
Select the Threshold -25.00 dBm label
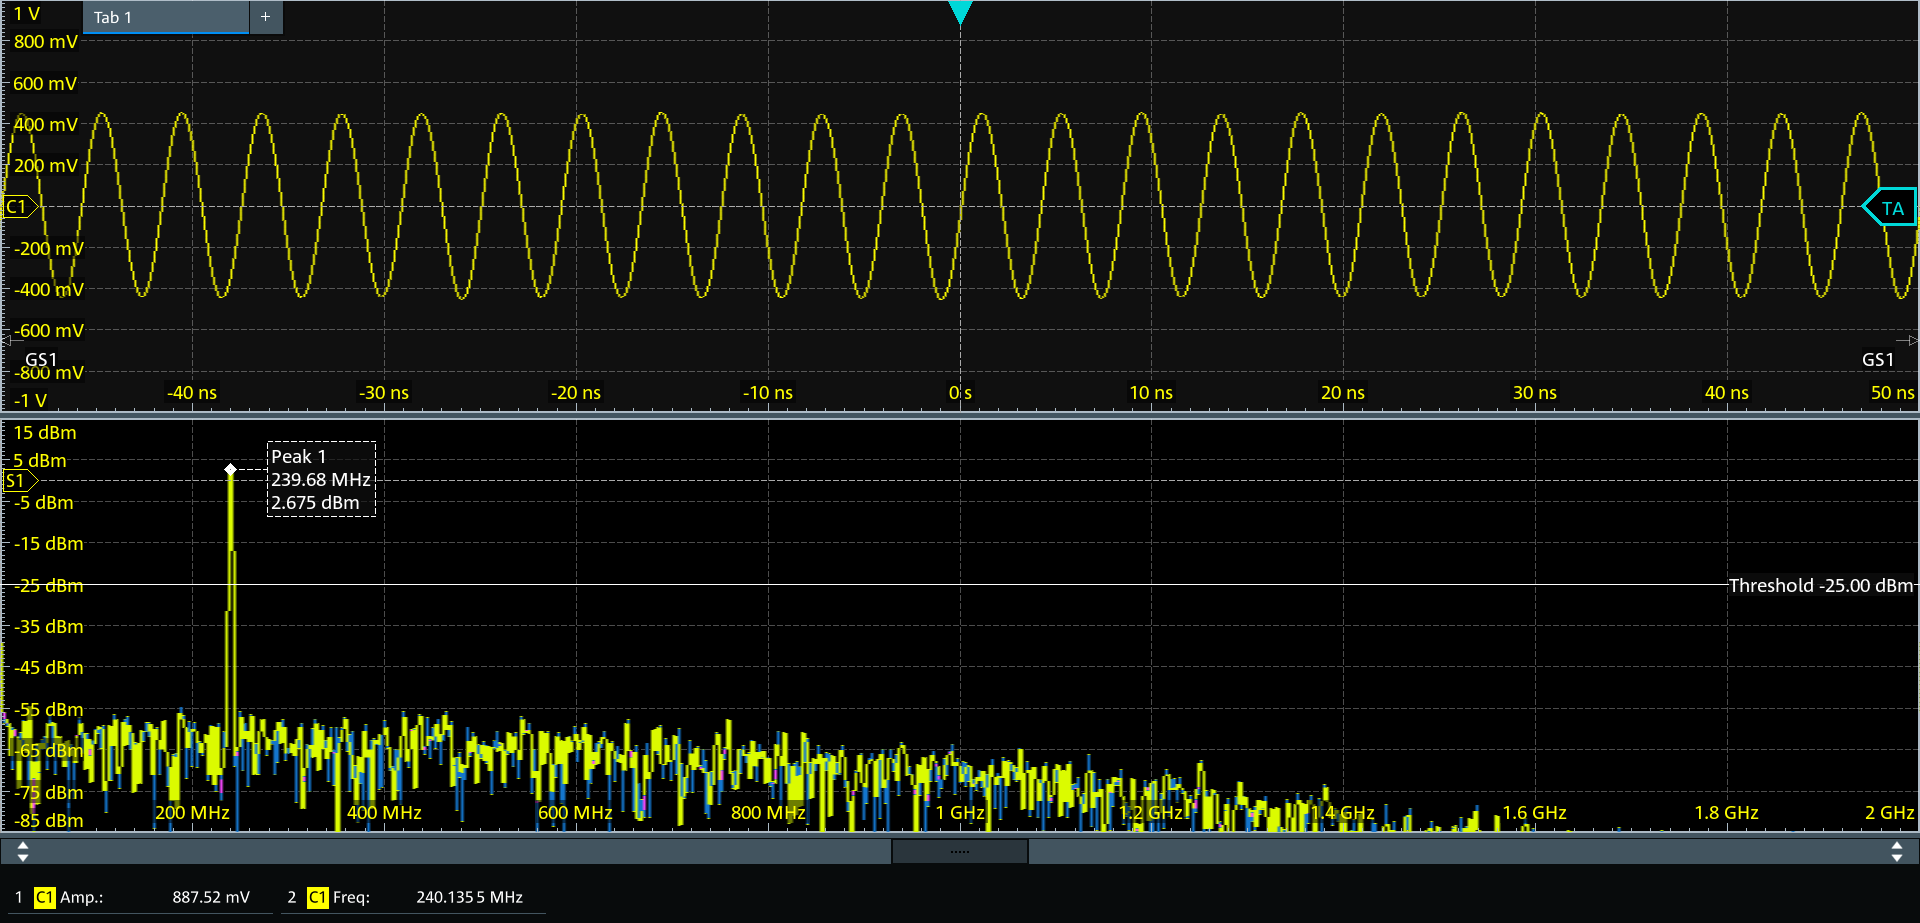coord(1820,586)
